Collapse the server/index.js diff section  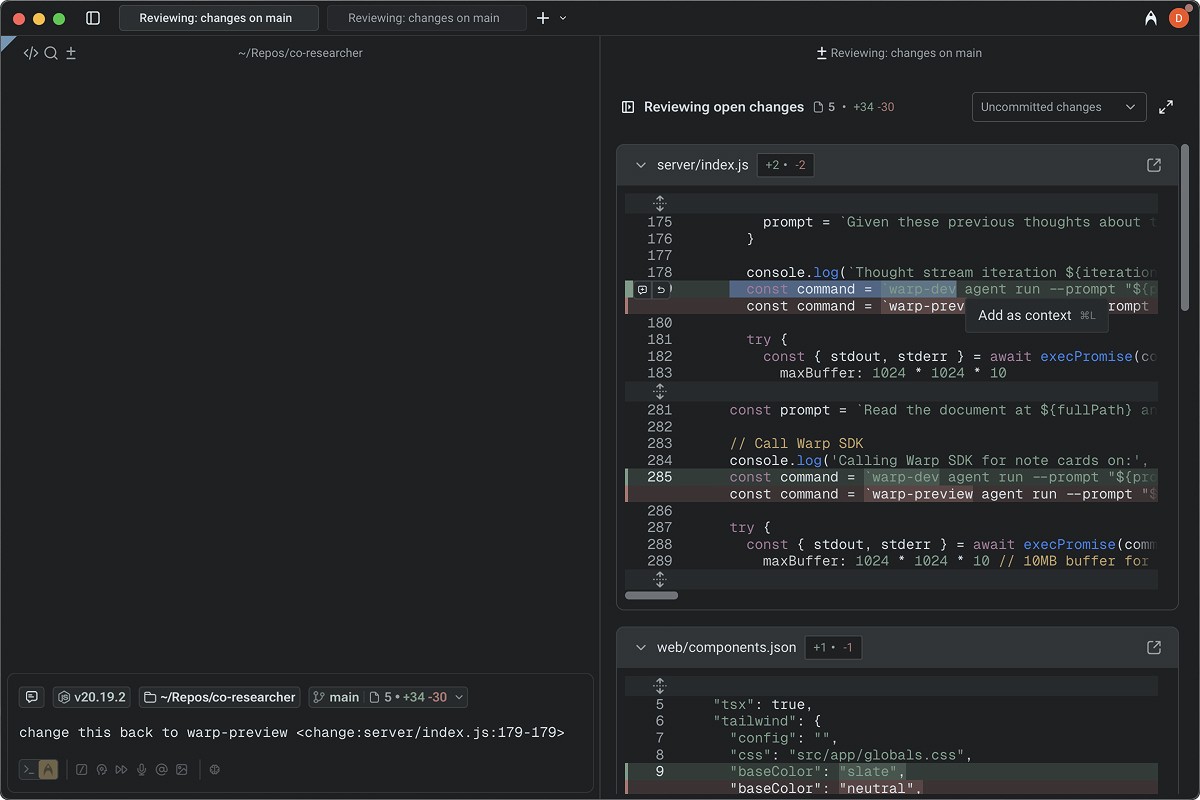[x=641, y=165]
